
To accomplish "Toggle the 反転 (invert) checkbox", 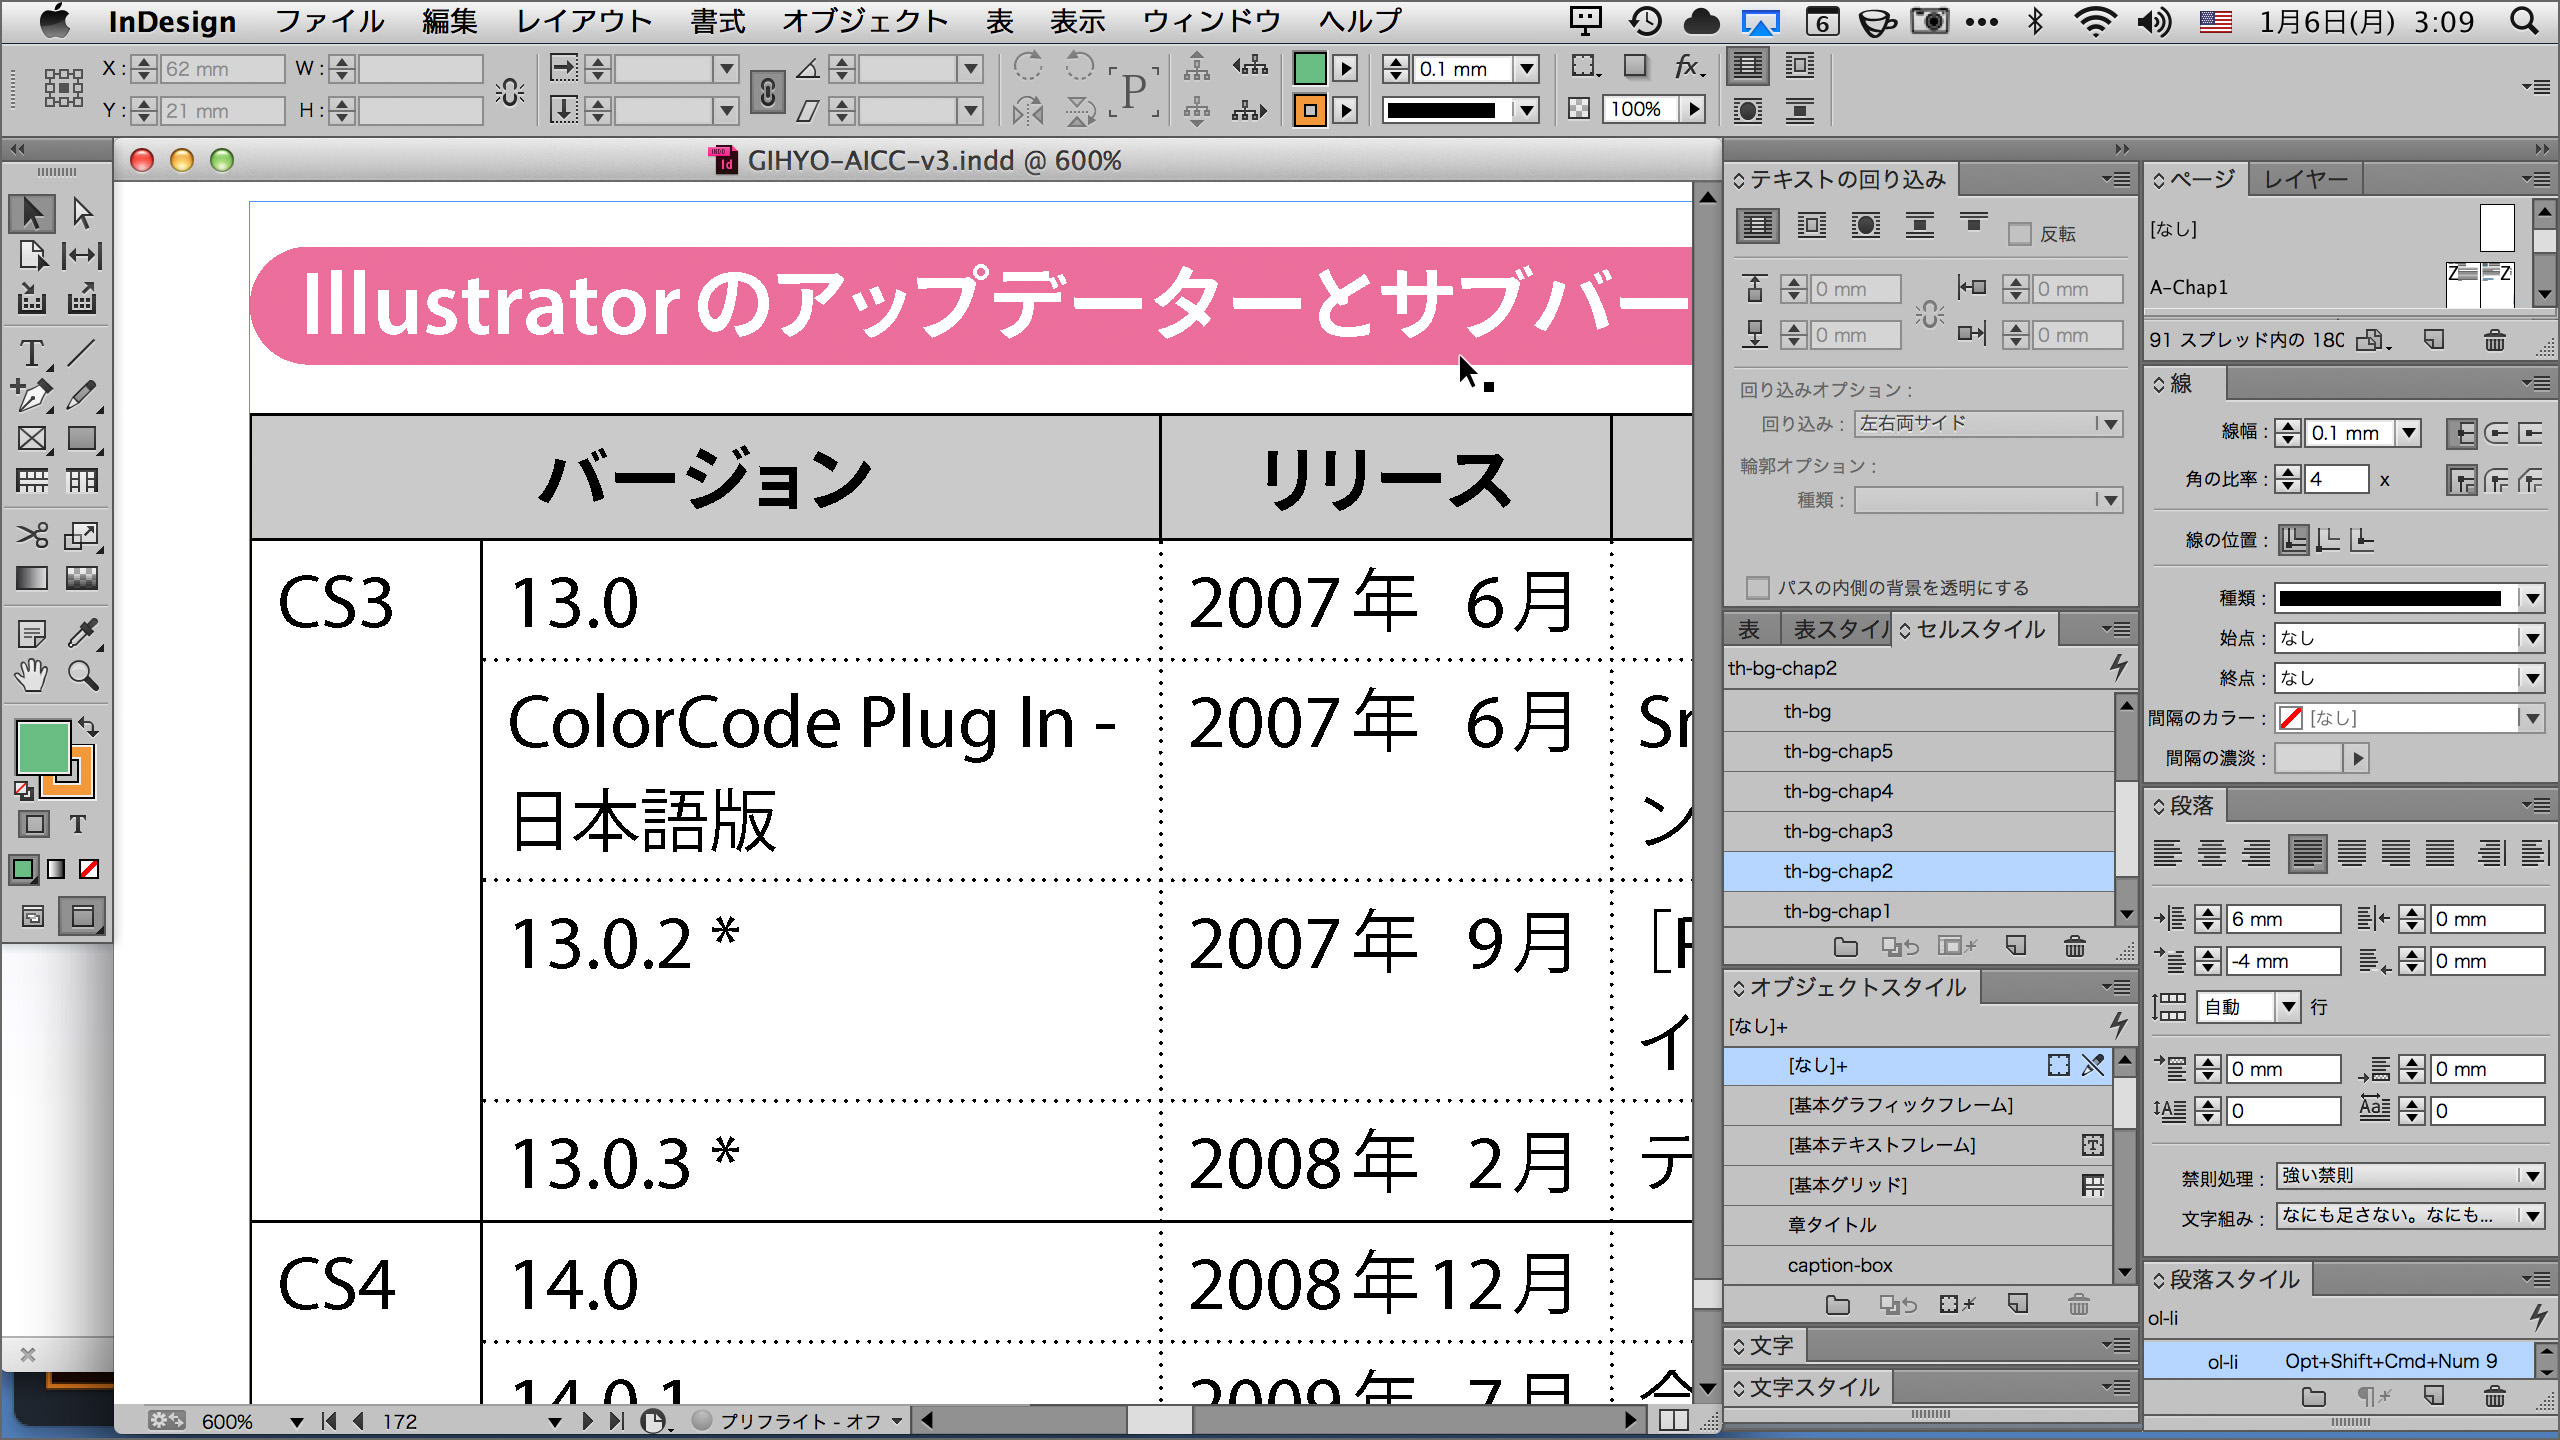I will (2020, 234).
